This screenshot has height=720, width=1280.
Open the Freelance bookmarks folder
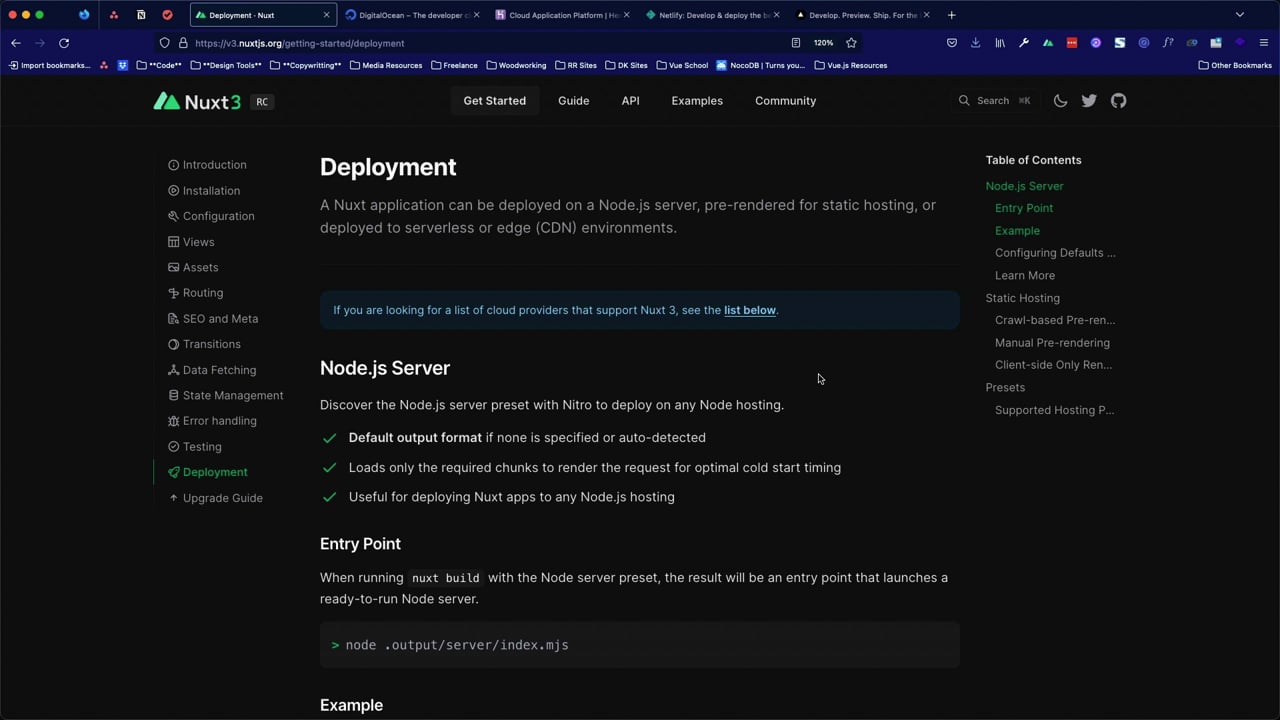tap(454, 65)
